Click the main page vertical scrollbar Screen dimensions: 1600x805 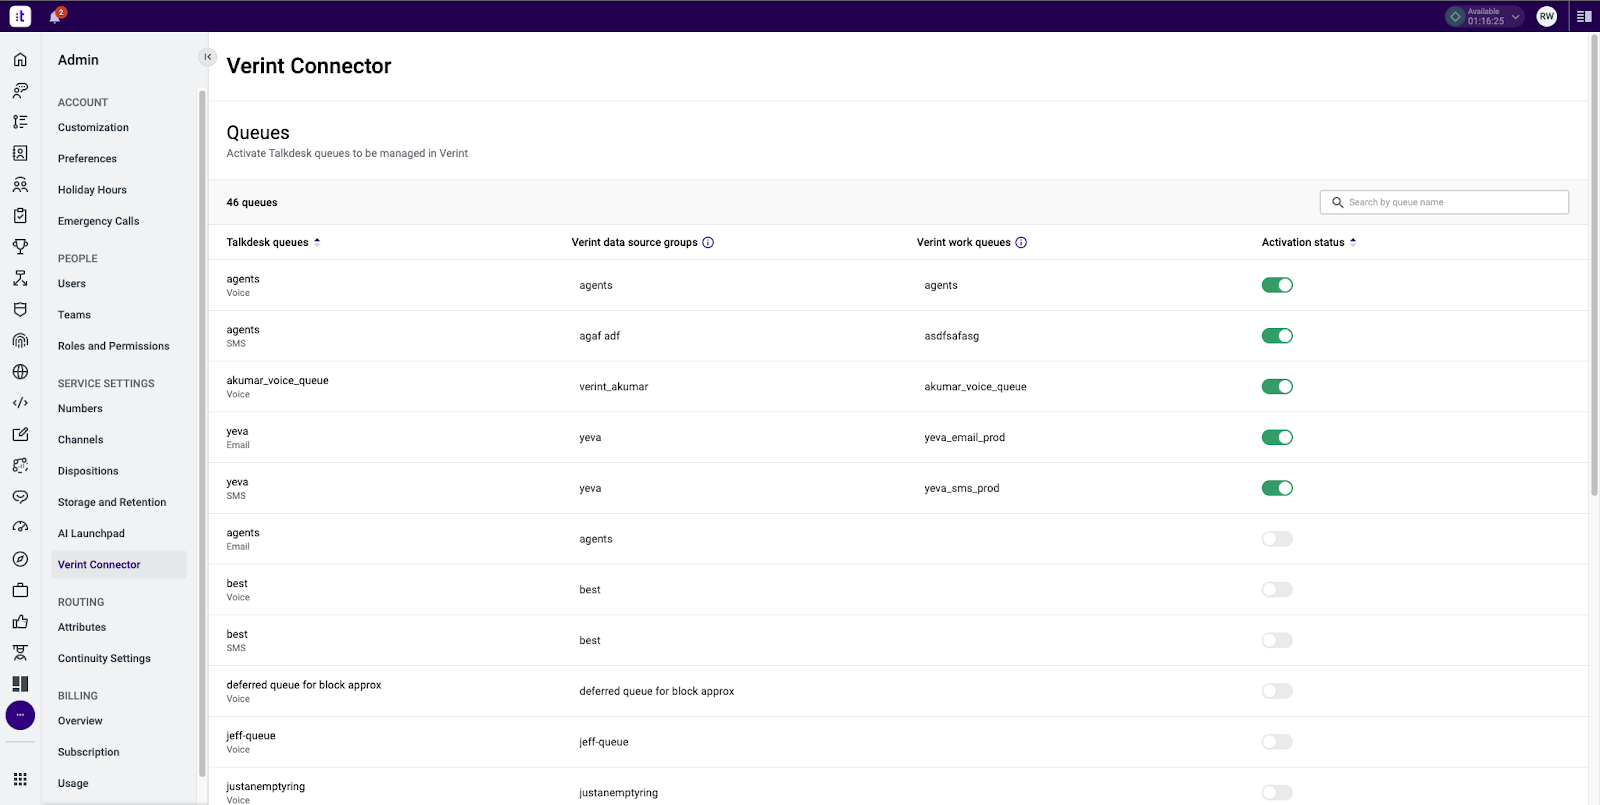click(x=1594, y=265)
